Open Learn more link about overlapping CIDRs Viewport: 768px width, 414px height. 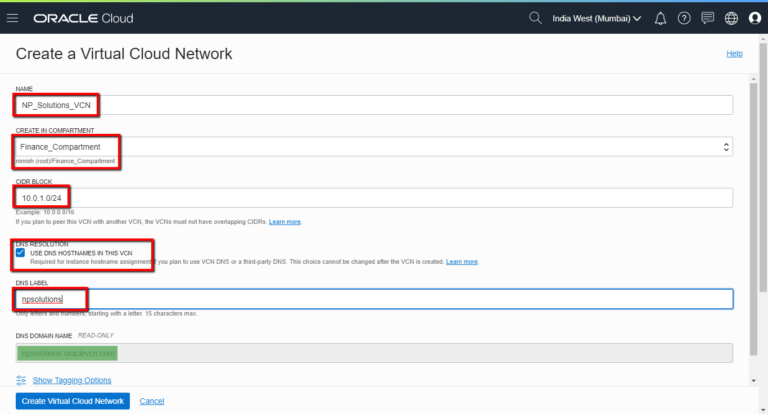point(285,222)
